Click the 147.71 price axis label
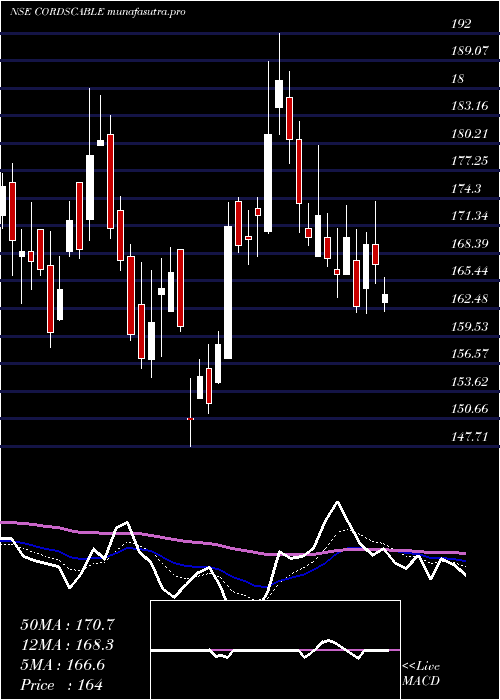The height and width of the screenshot is (700, 500). tap(470, 437)
